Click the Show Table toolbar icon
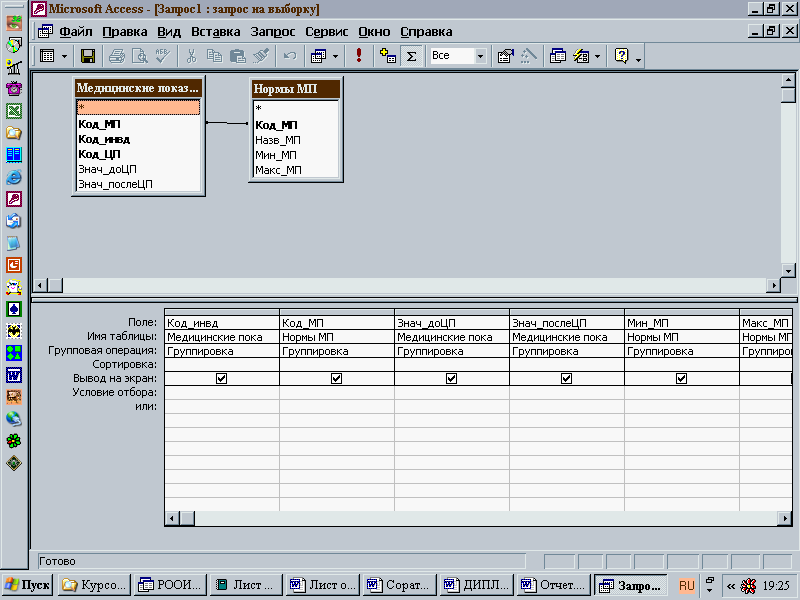The width and height of the screenshot is (800, 600). click(x=389, y=56)
